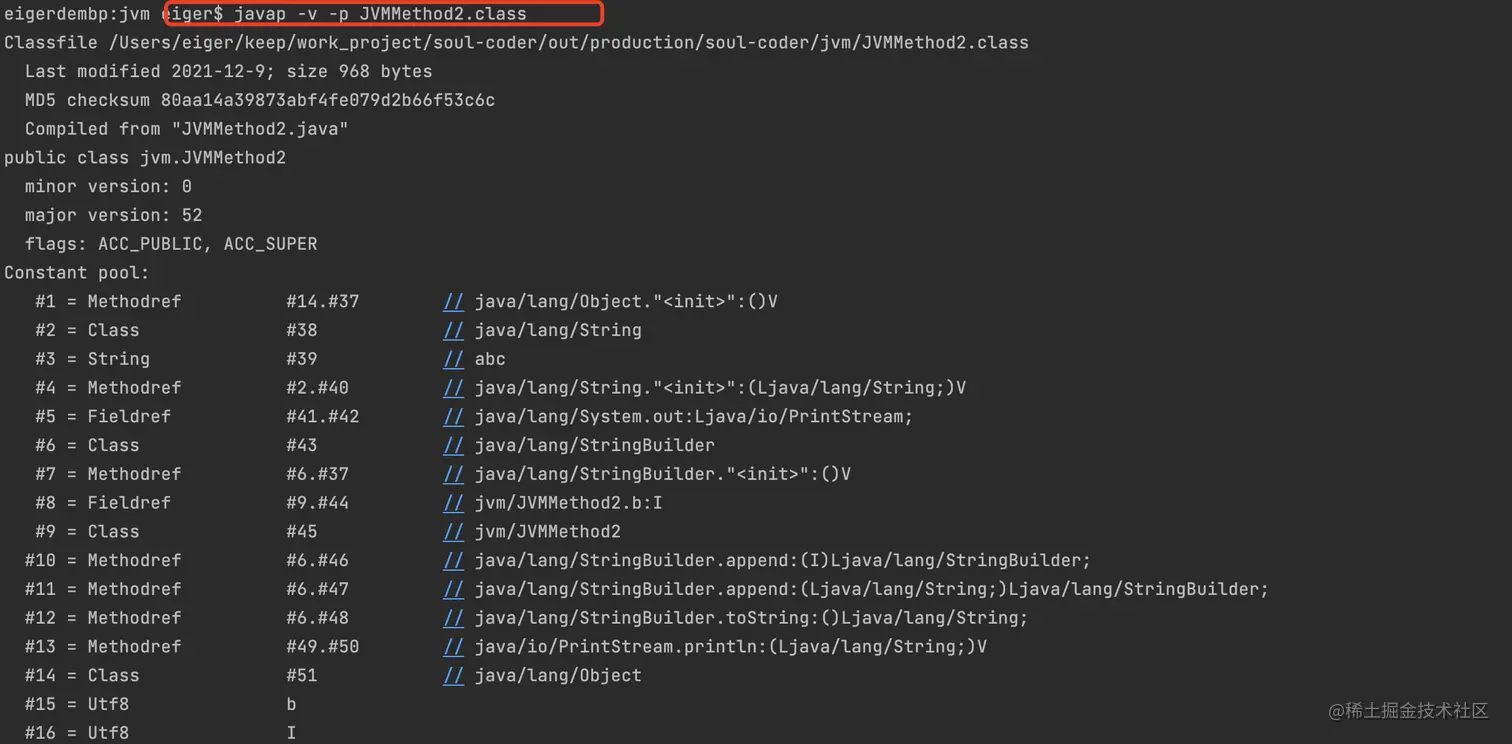Click the // link before StringBuilder."<init>"
The image size is (1512, 744).
pyautogui.click(x=454, y=474)
